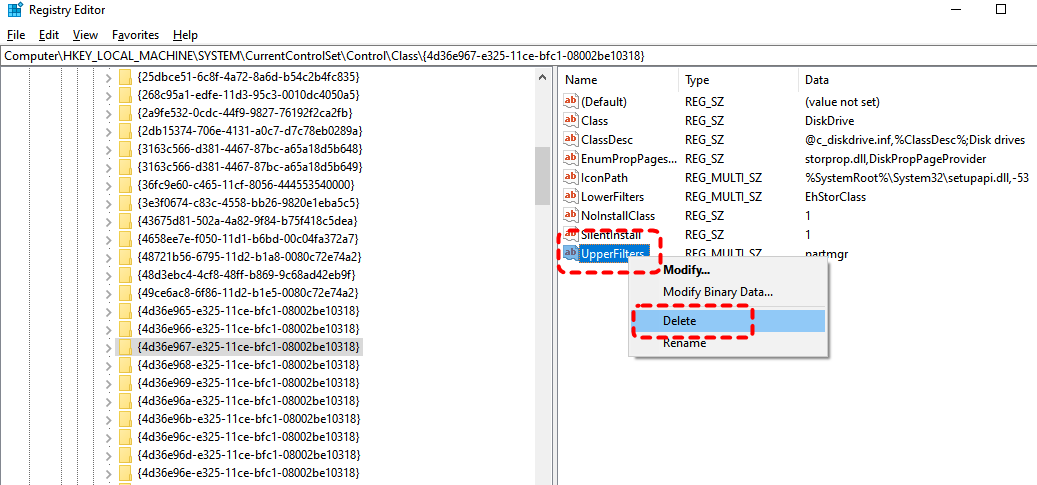Expand the {36fc9e60-c465-11cf-8056-444553540000} key
Screen dimensions: 1037x485
click(108, 185)
